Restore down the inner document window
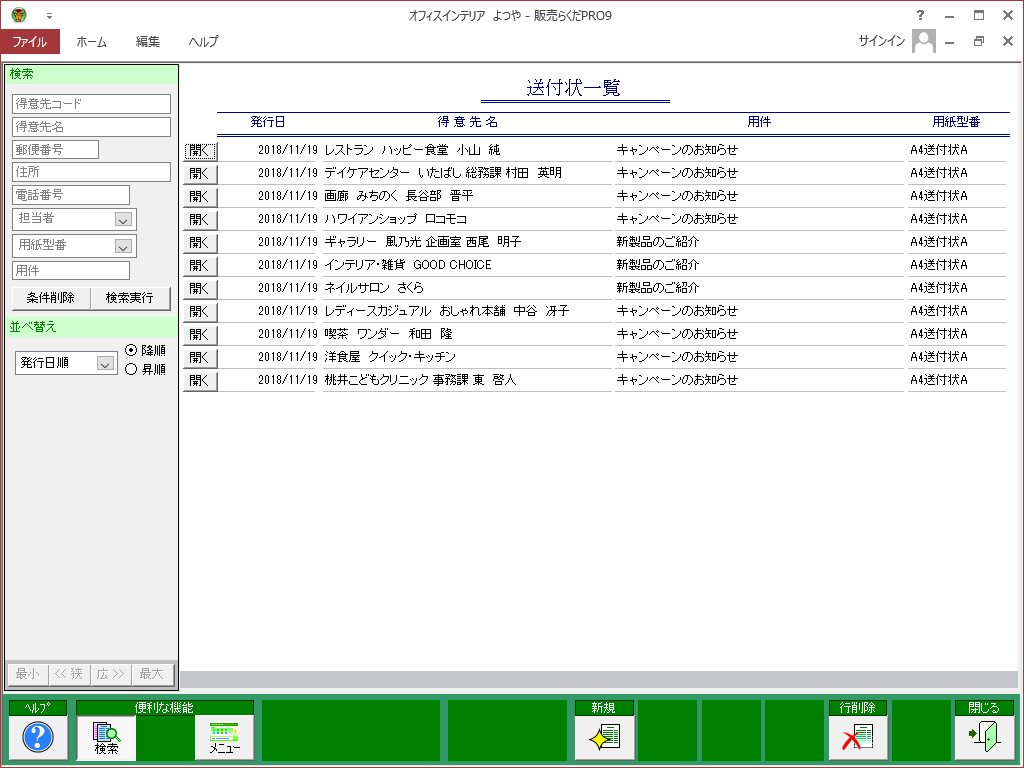Viewport: 1024px width, 768px height. (978, 41)
